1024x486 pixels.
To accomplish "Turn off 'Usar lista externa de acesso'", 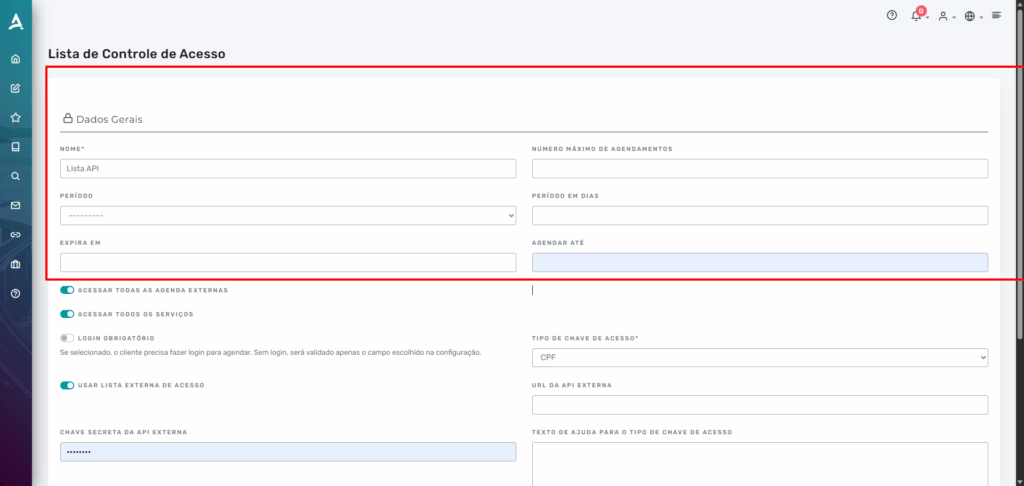I will (68, 385).
